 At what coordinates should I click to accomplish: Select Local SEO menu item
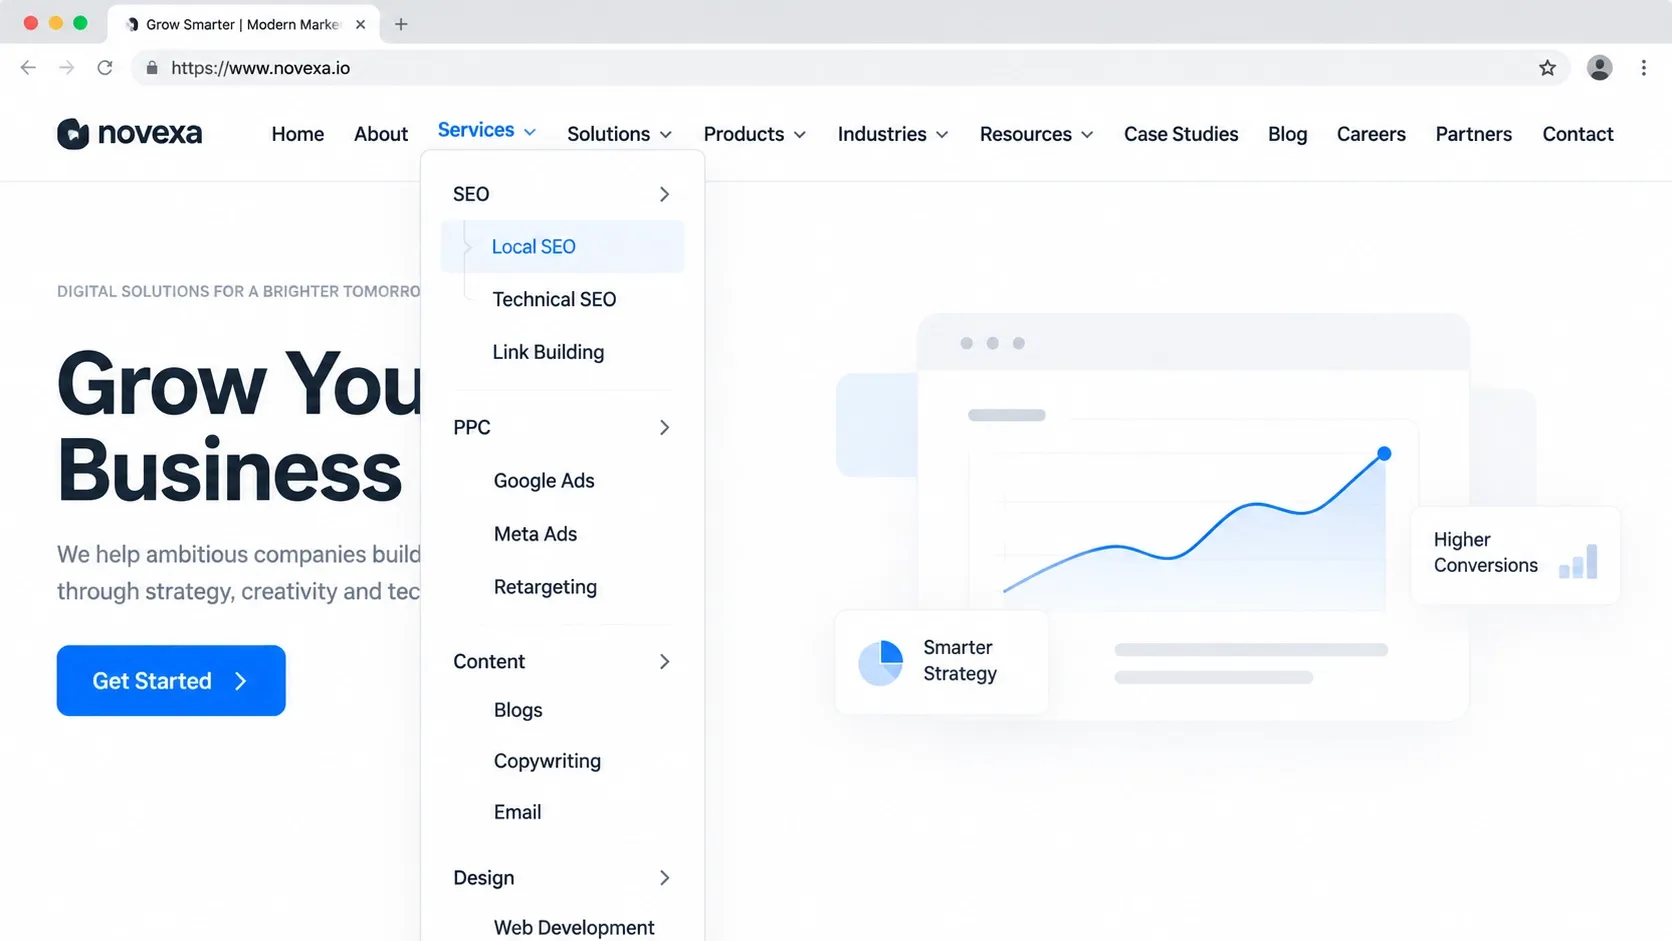(562, 247)
